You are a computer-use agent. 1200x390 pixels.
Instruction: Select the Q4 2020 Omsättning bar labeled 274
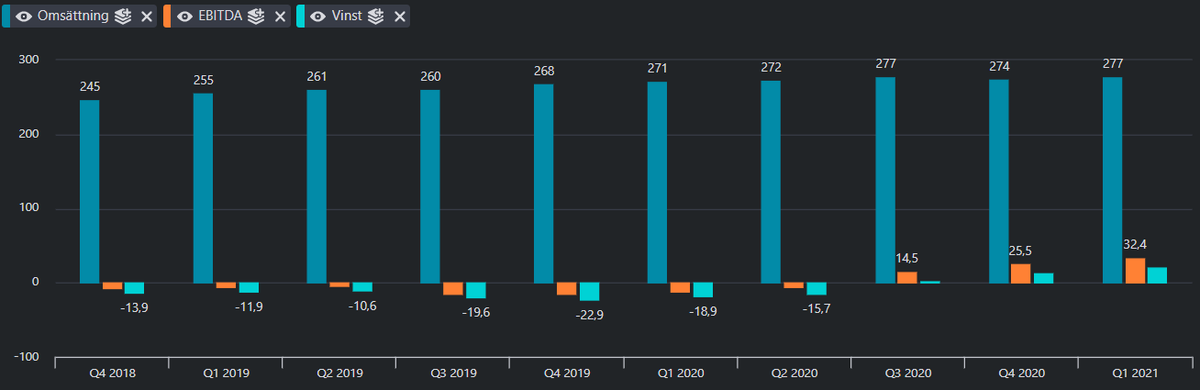pos(998,181)
